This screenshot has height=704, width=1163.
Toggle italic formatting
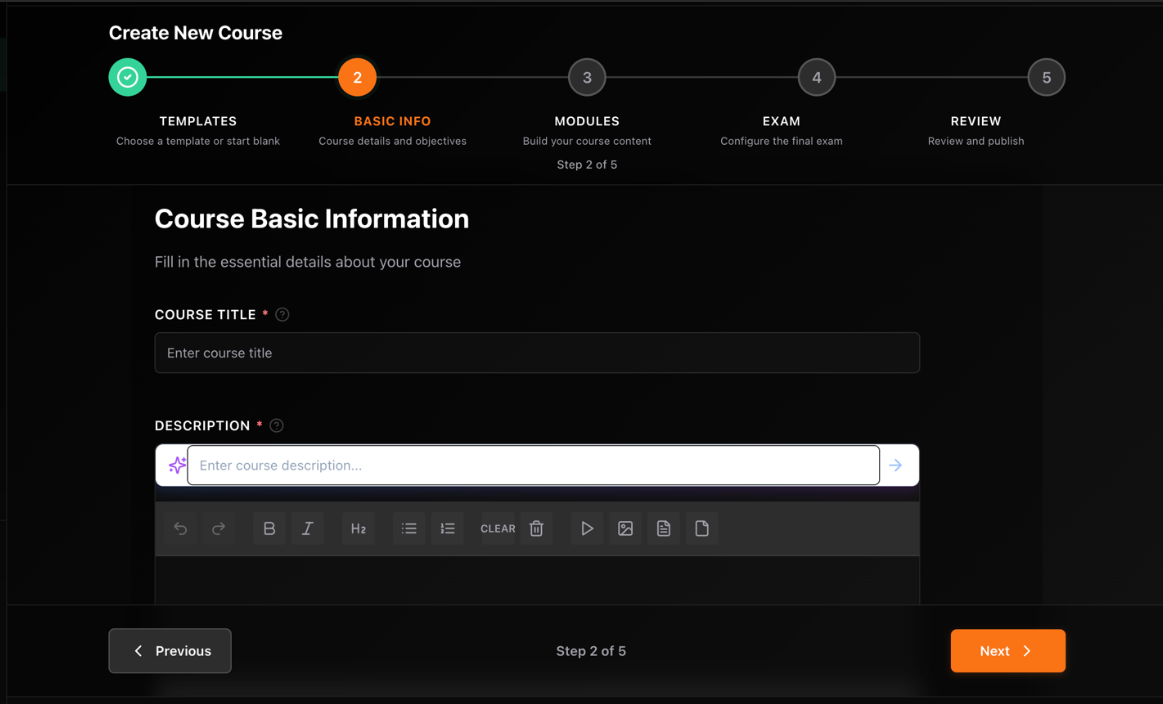pyautogui.click(x=307, y=528)
